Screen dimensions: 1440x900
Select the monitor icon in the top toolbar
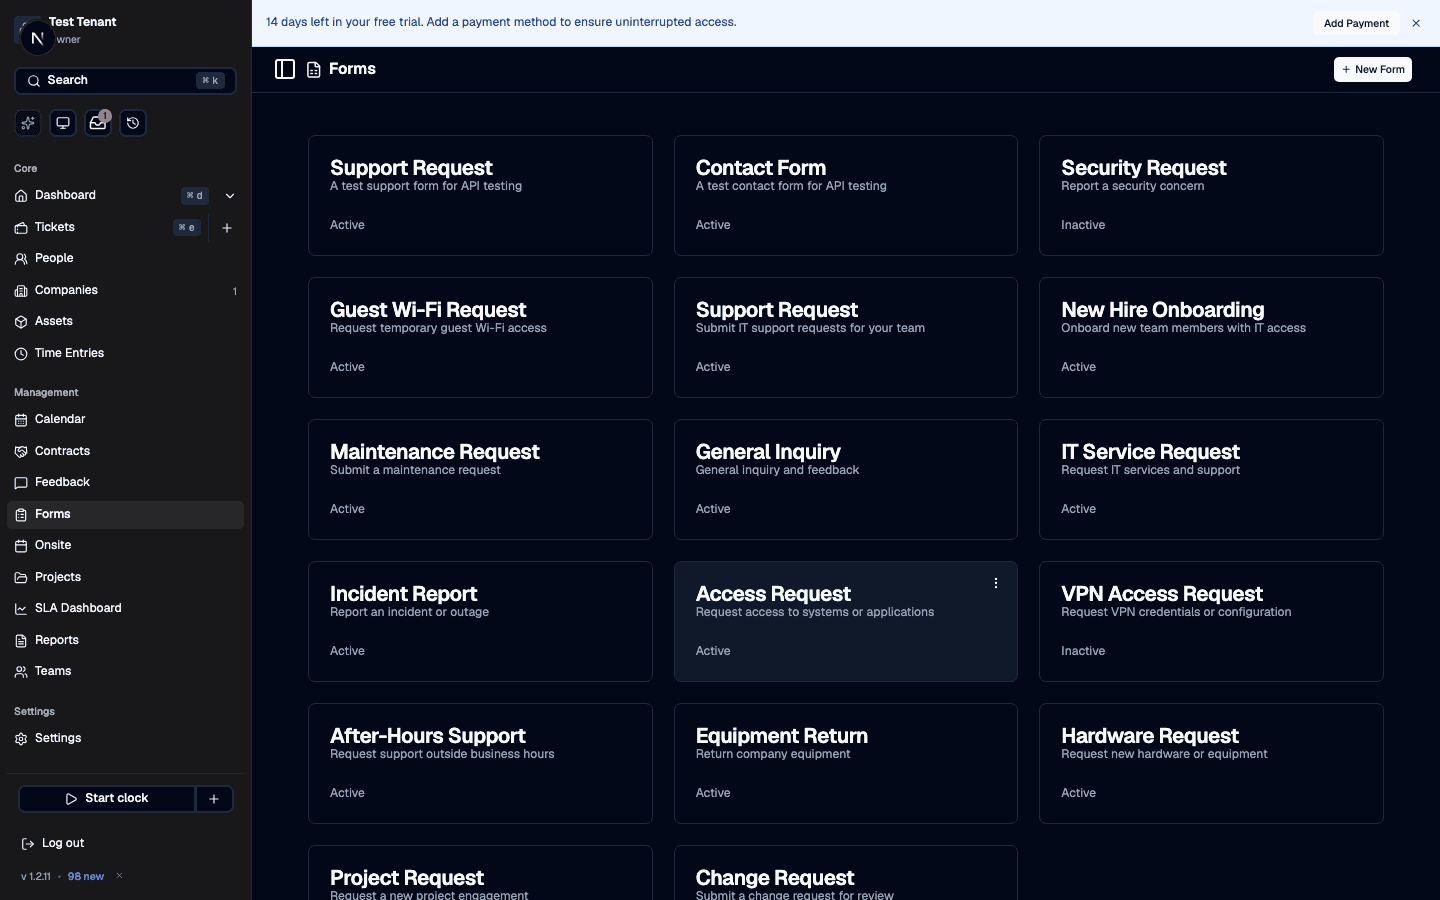click(x=62, y=122)
